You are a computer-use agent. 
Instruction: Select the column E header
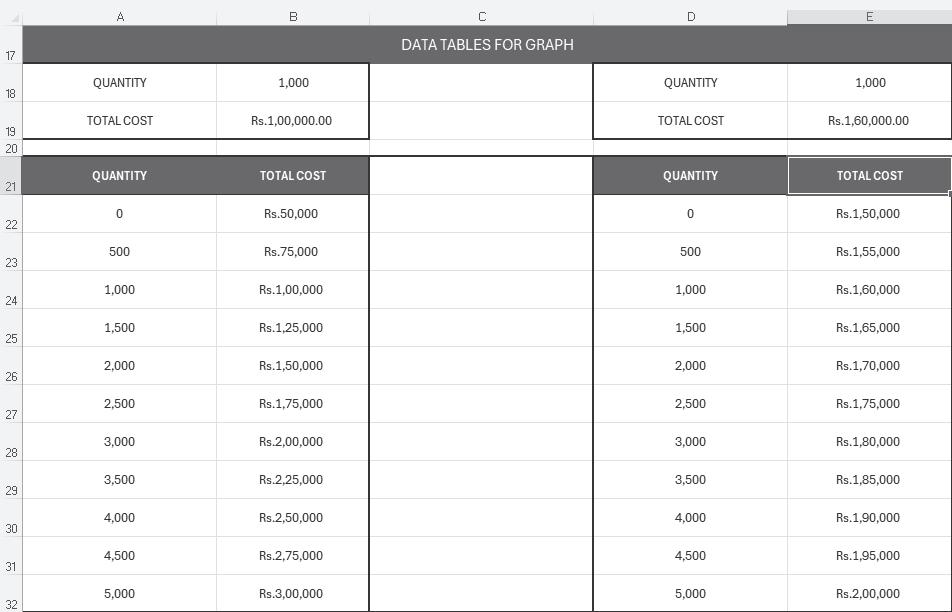click(869, 17)
